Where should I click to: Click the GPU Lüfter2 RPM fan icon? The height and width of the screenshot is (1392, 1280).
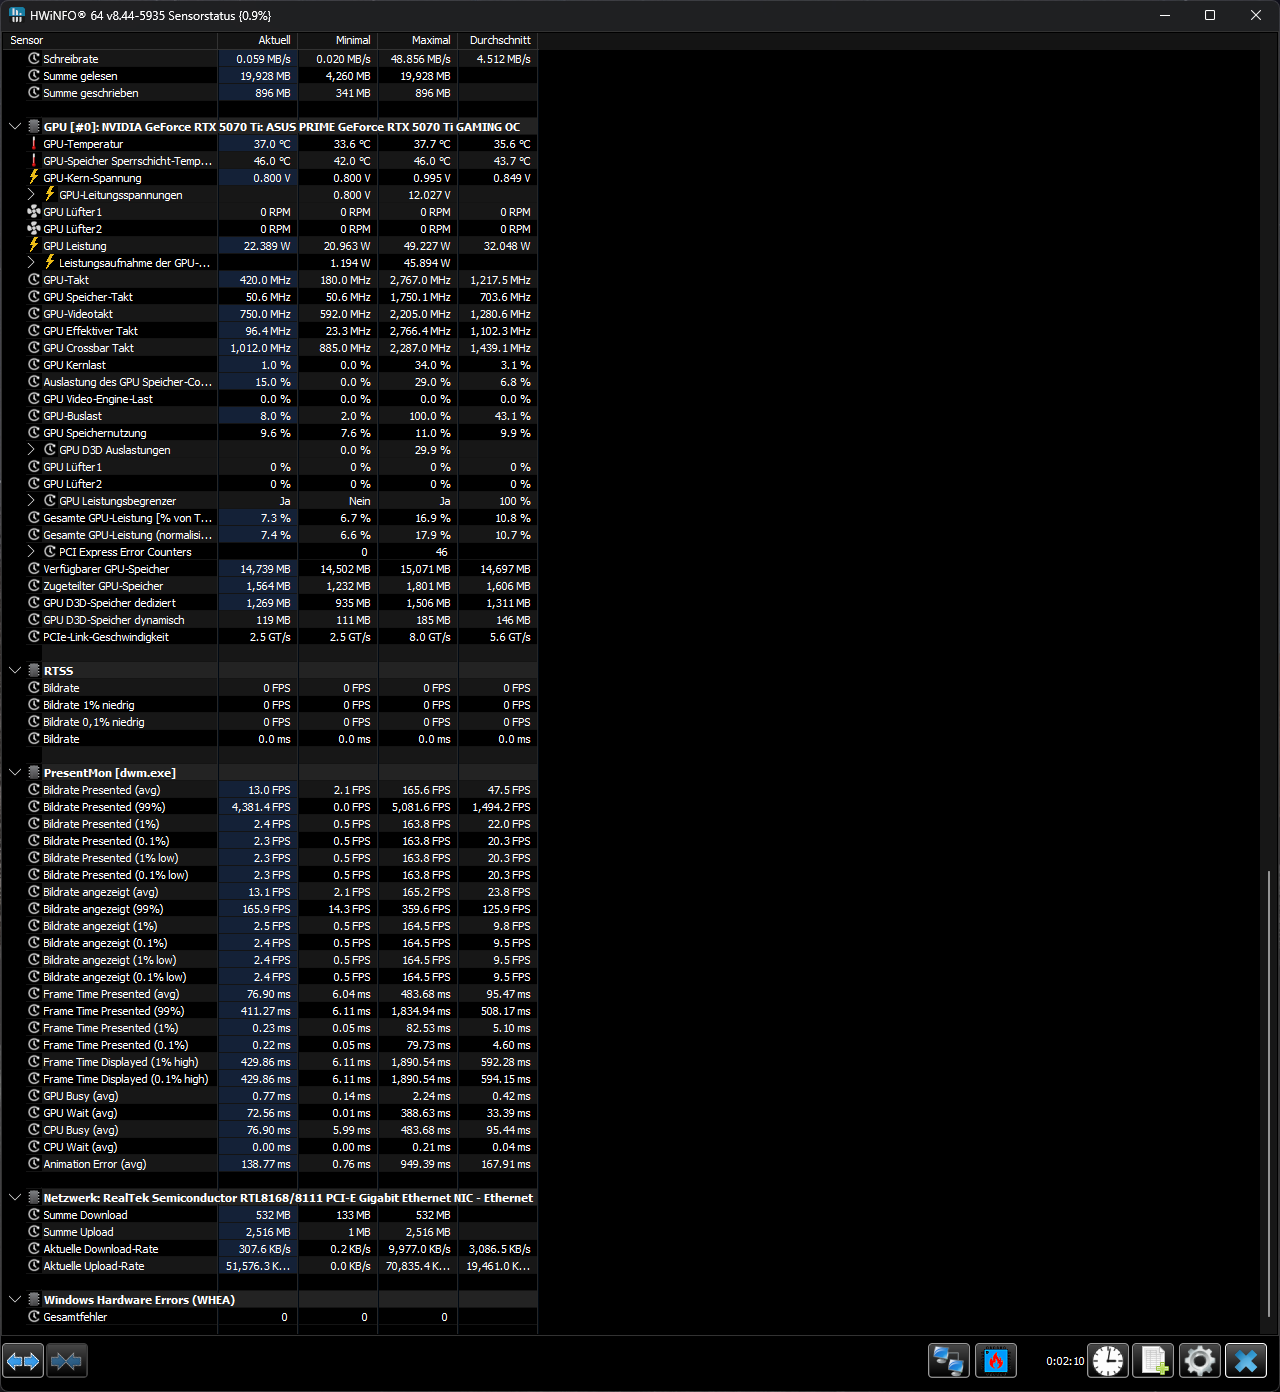(x=34, y=229)
